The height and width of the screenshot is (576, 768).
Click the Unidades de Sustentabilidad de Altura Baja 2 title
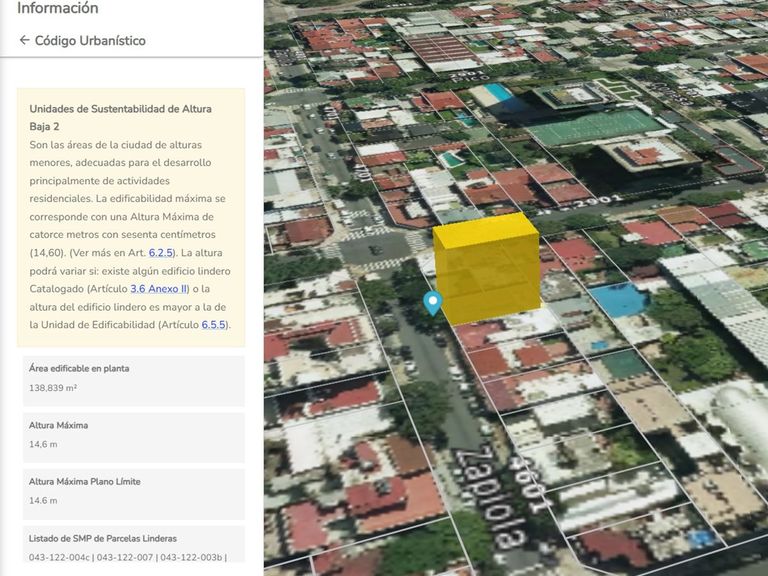tap(120, 117)
